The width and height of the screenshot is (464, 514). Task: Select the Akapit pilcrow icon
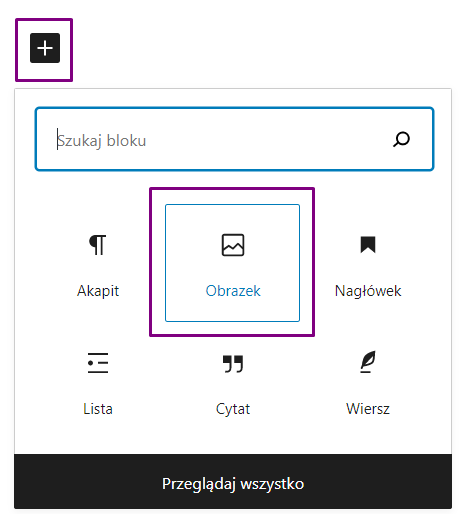pyautogui.click(x=98, y=245)
